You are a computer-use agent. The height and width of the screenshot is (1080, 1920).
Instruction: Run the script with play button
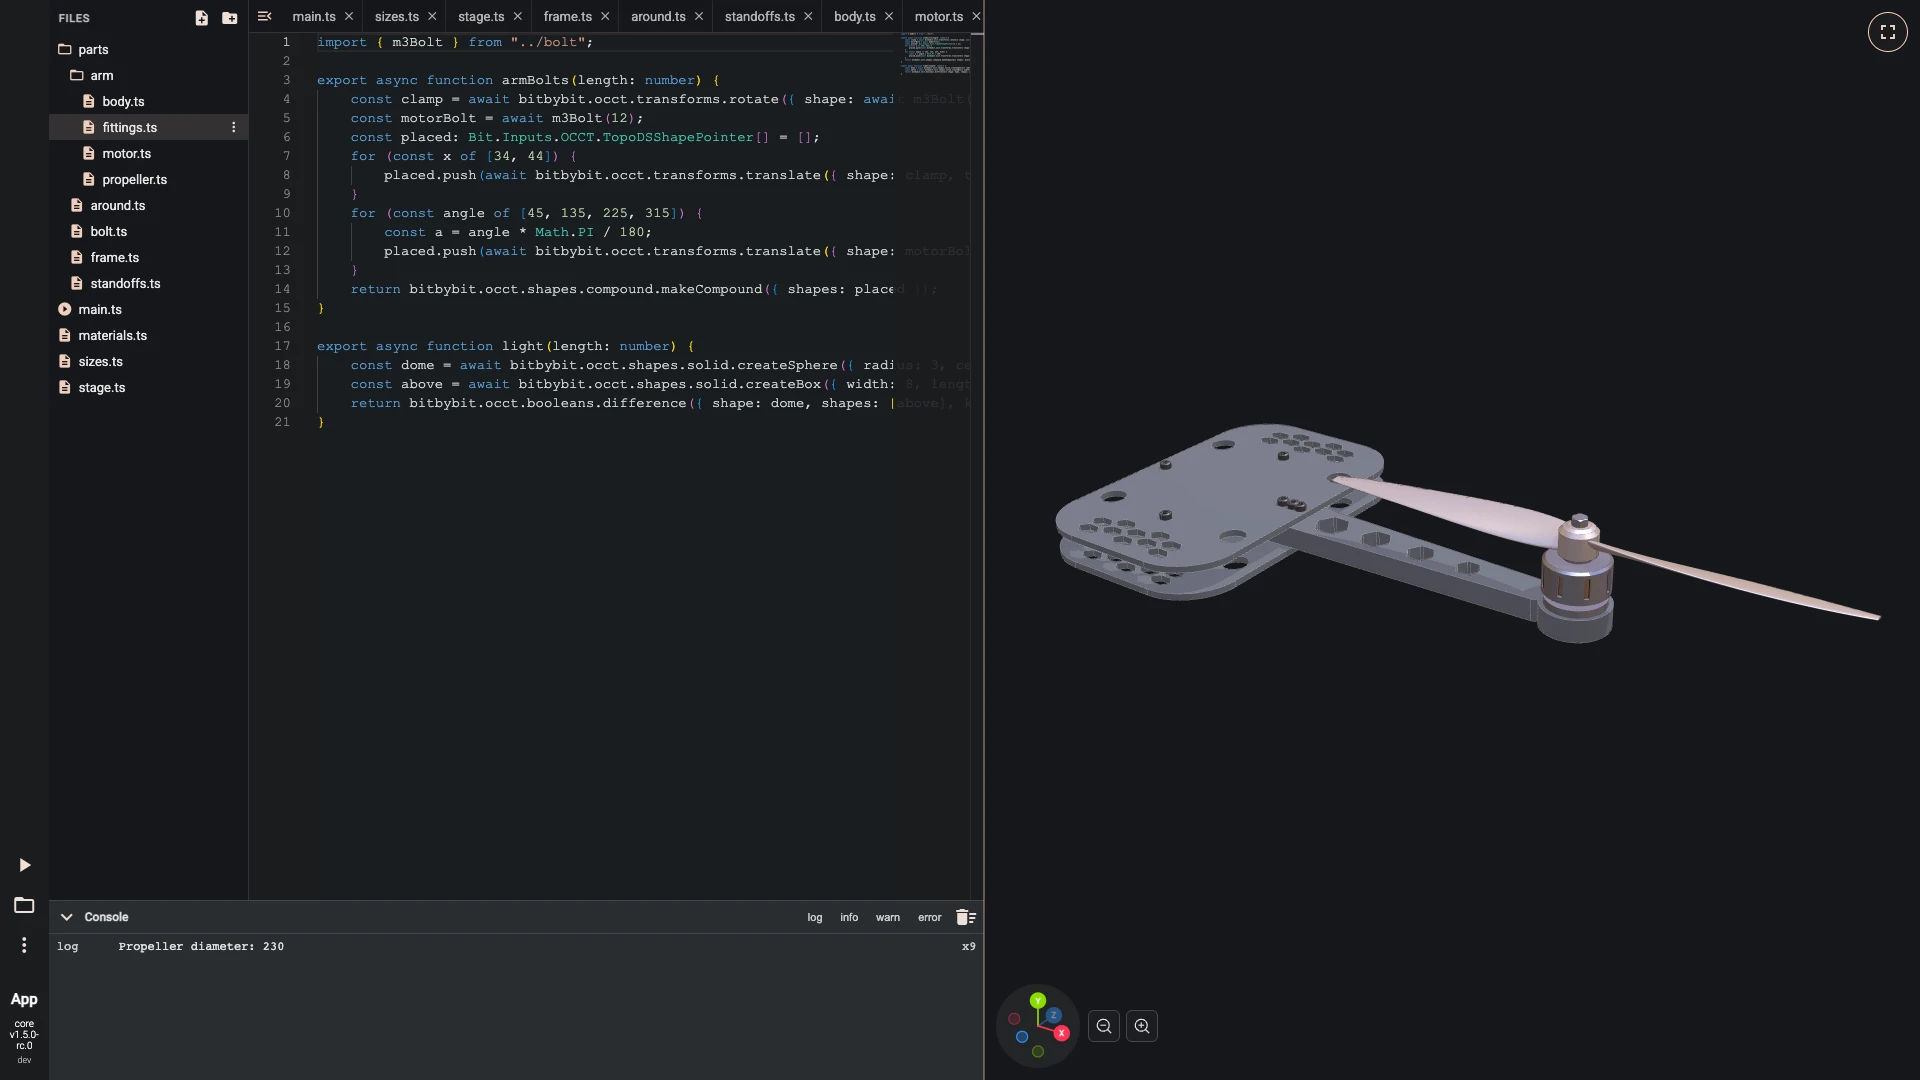[25, 865]
